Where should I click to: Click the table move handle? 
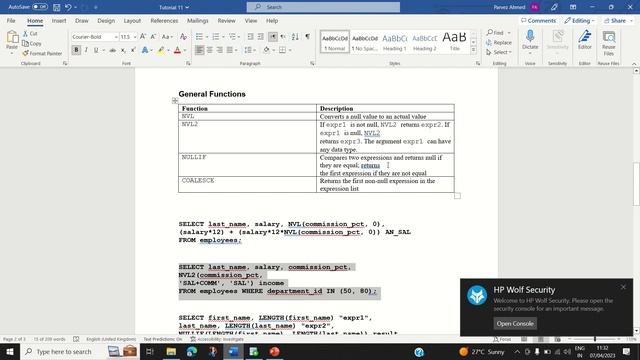tap(175, 100)
